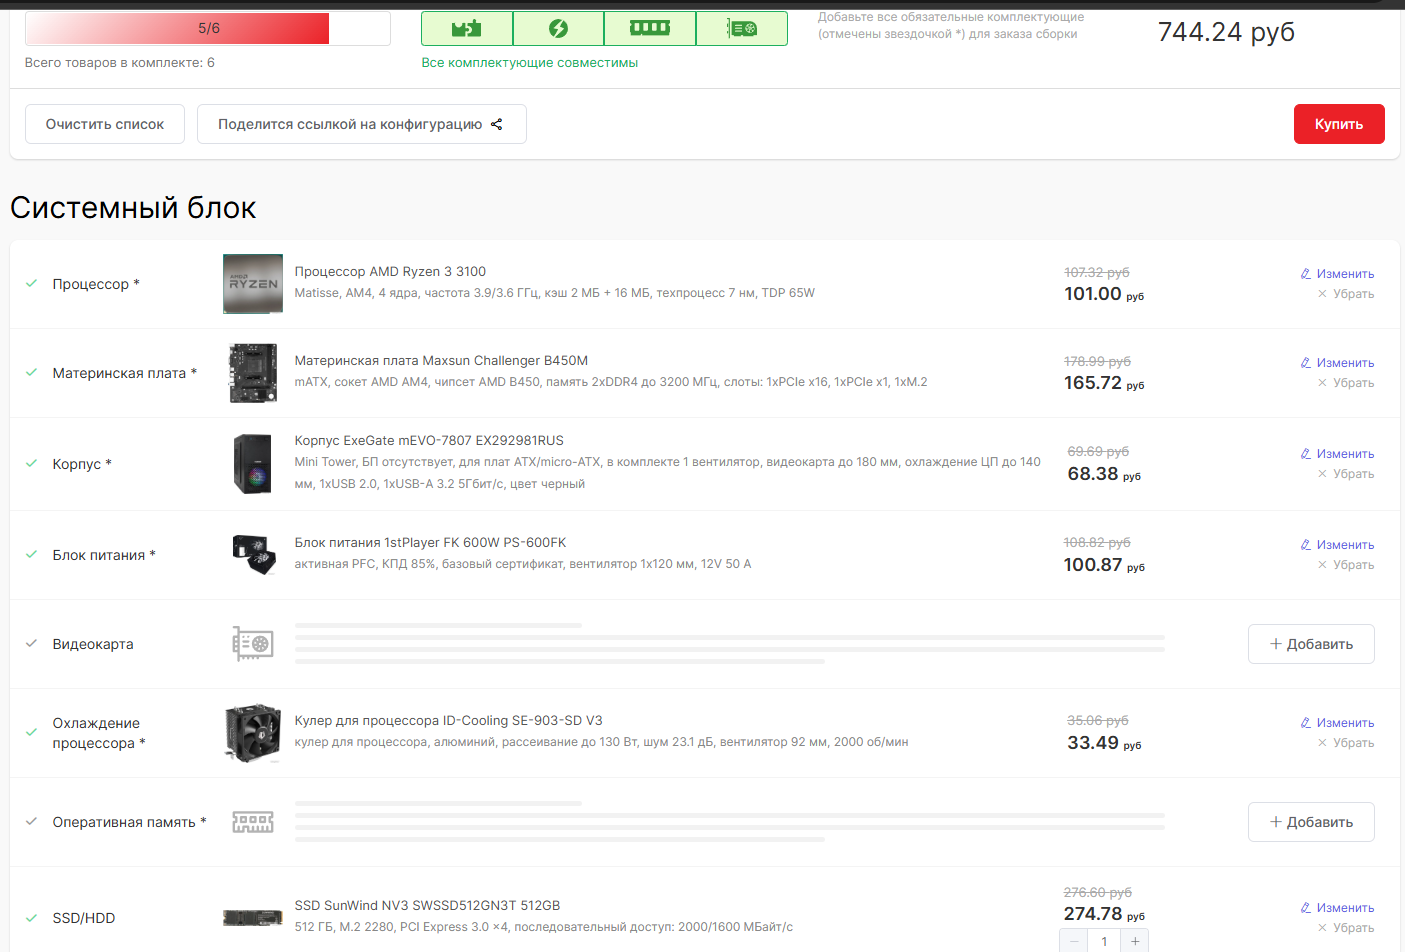
Task: Open the Процессор AMD Ryzen 3 3100 title link
Action: tap(390, 272)
